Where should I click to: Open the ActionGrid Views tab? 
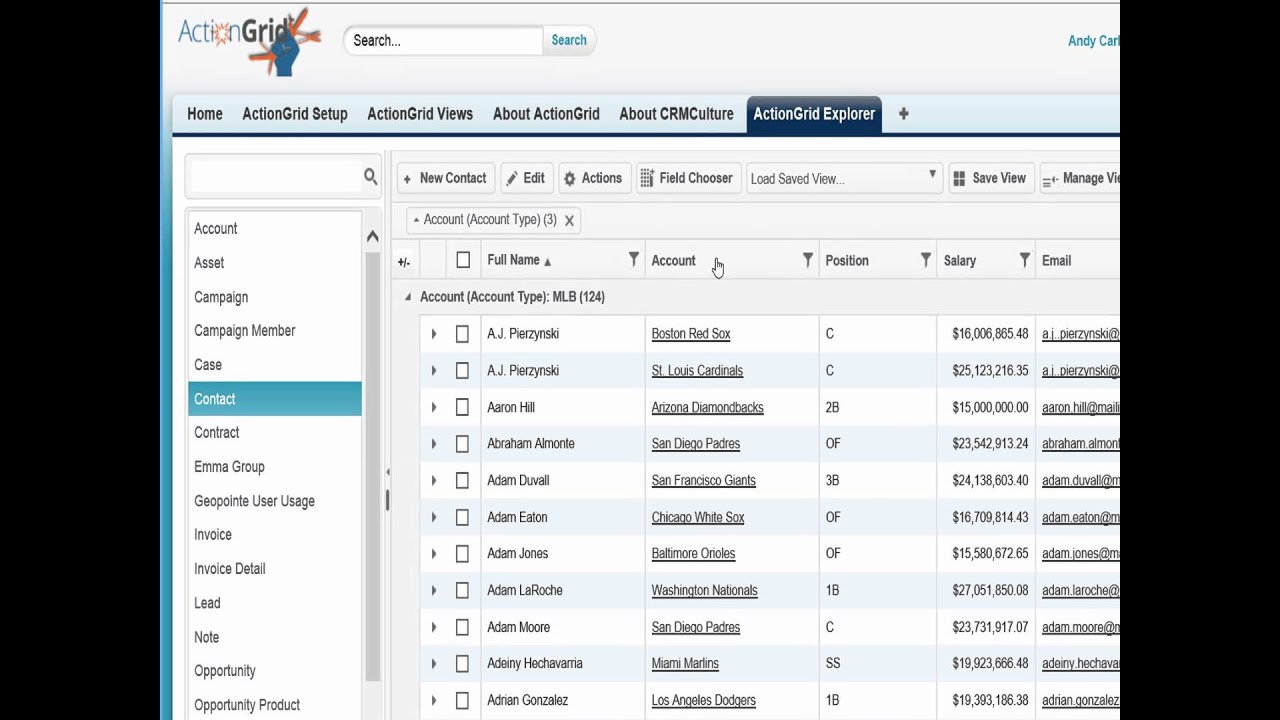(x=420, y=114)
